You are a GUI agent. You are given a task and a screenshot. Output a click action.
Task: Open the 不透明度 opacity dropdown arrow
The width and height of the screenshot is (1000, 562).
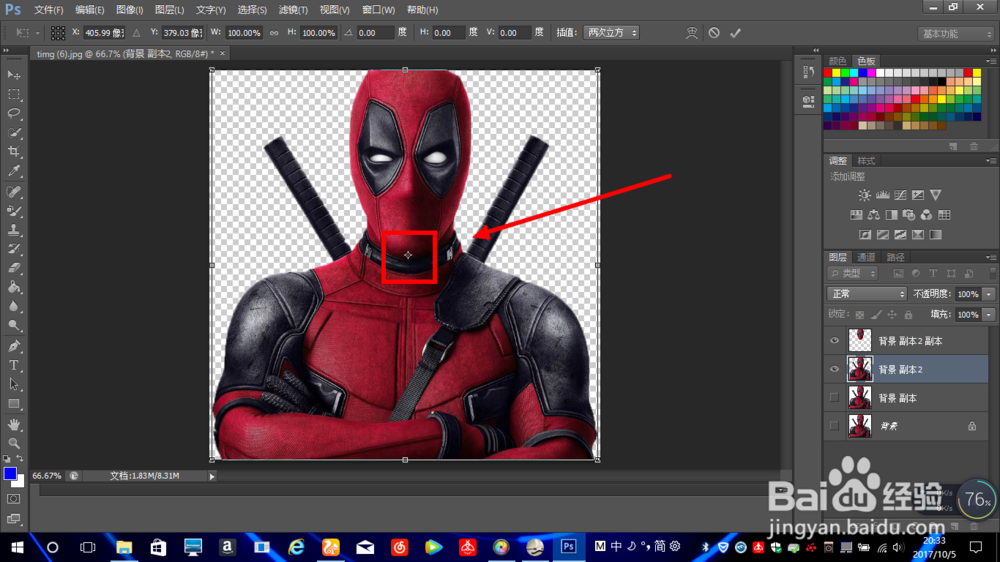pos(989,294)
